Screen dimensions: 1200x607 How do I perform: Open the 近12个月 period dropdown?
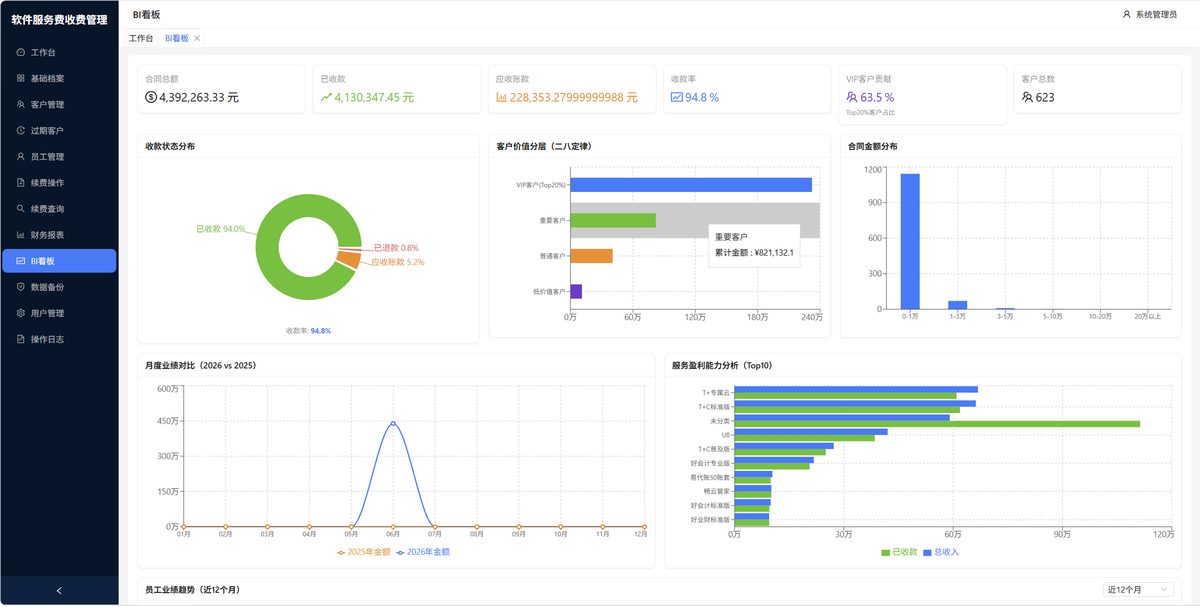1138,590
